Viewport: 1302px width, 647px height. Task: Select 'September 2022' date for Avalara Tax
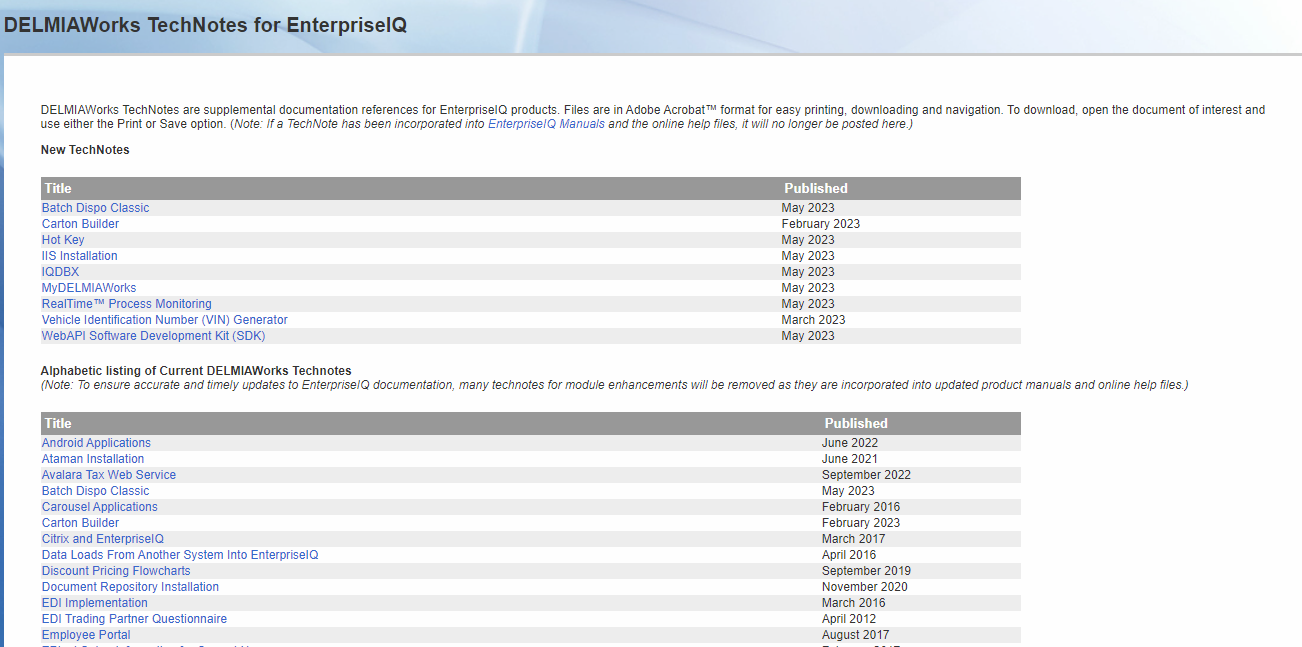[x=866, y=475]
